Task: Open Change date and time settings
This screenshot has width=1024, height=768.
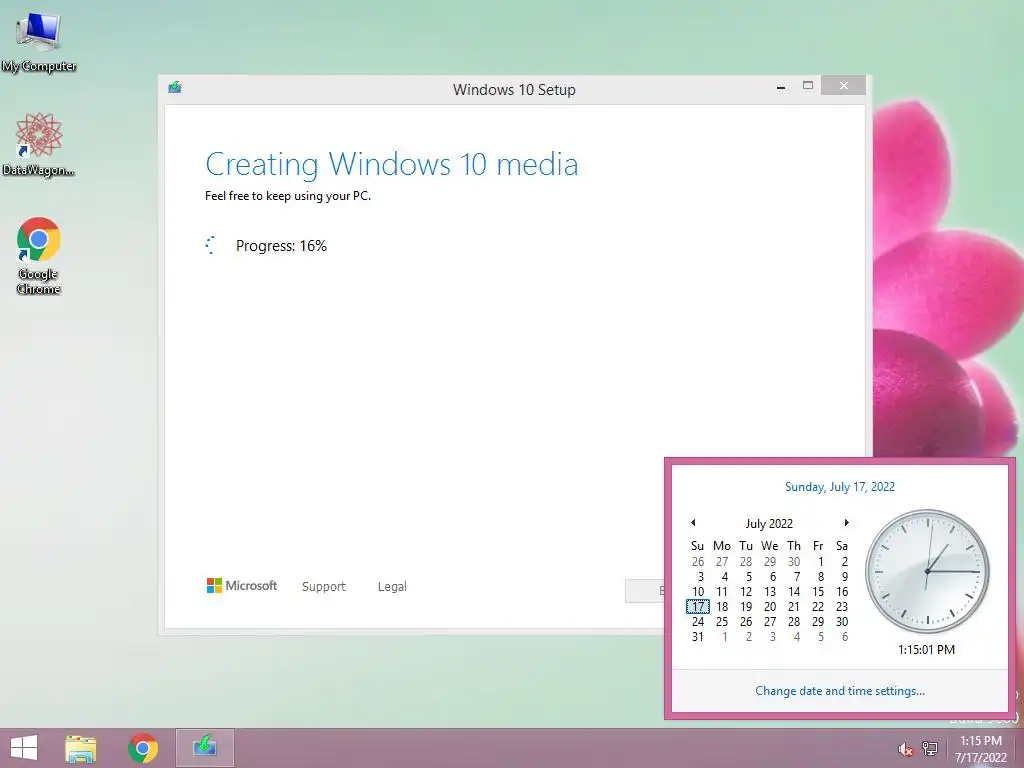Action: [x=840, y=691]
